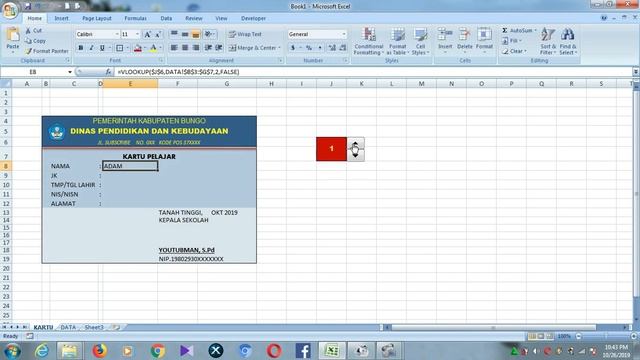Image resolution: width=640 pixels, height=360 pixels.
Task: Expand the font size 11 dropdown
Action: (x=137, y=34)
